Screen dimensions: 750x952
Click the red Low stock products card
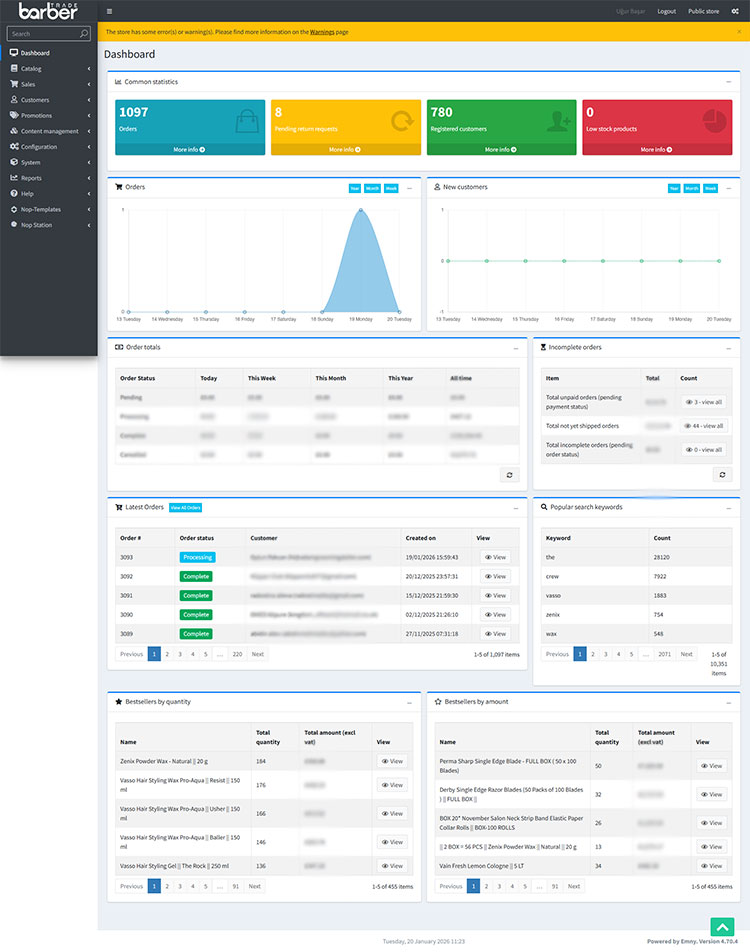657,127
